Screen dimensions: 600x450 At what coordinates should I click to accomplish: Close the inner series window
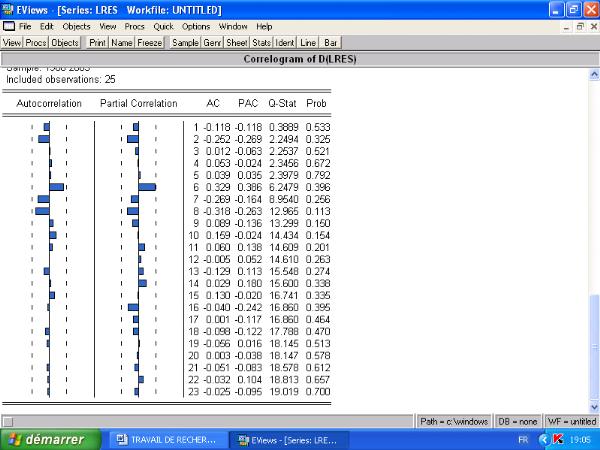tap(593, 27)
